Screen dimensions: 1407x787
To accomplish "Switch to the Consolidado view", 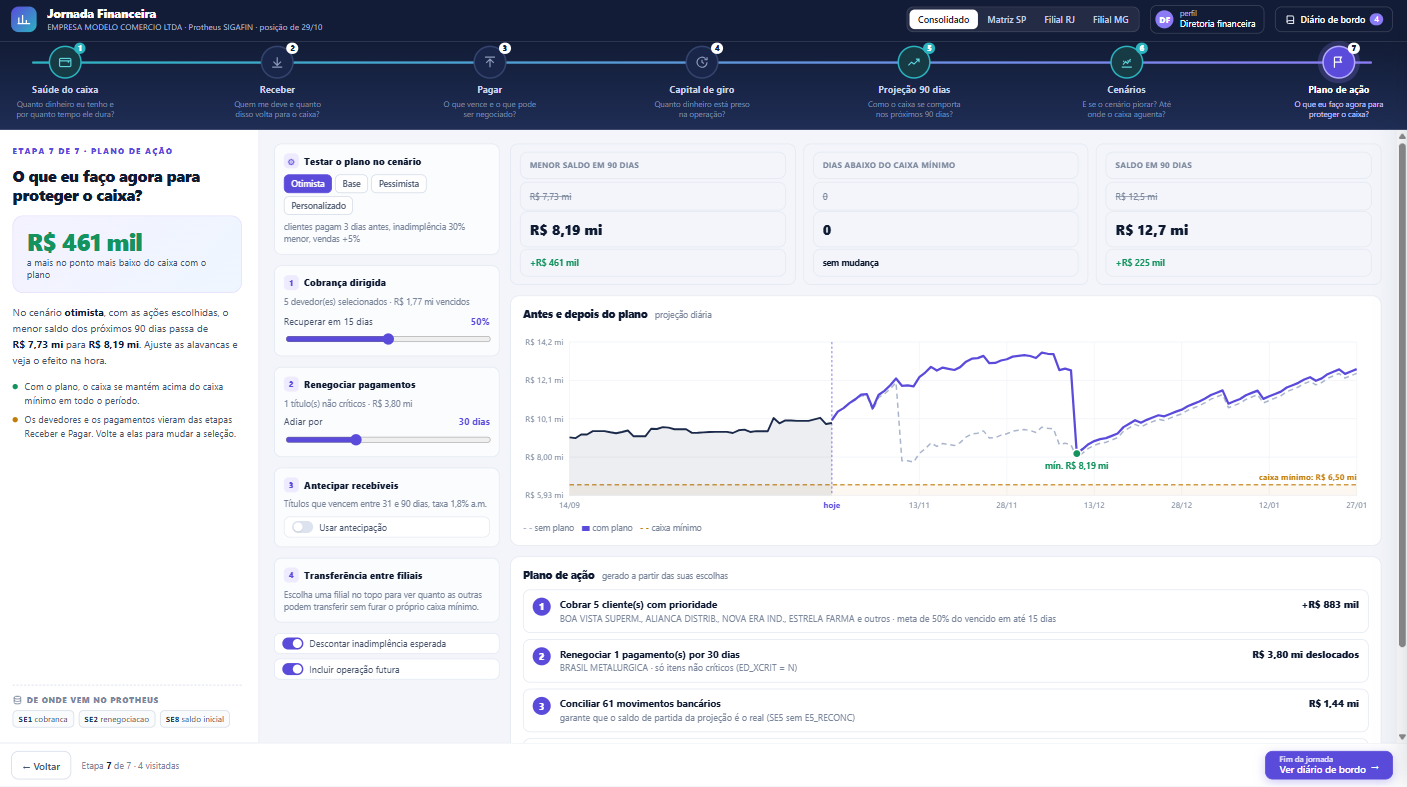I will 944,20.
